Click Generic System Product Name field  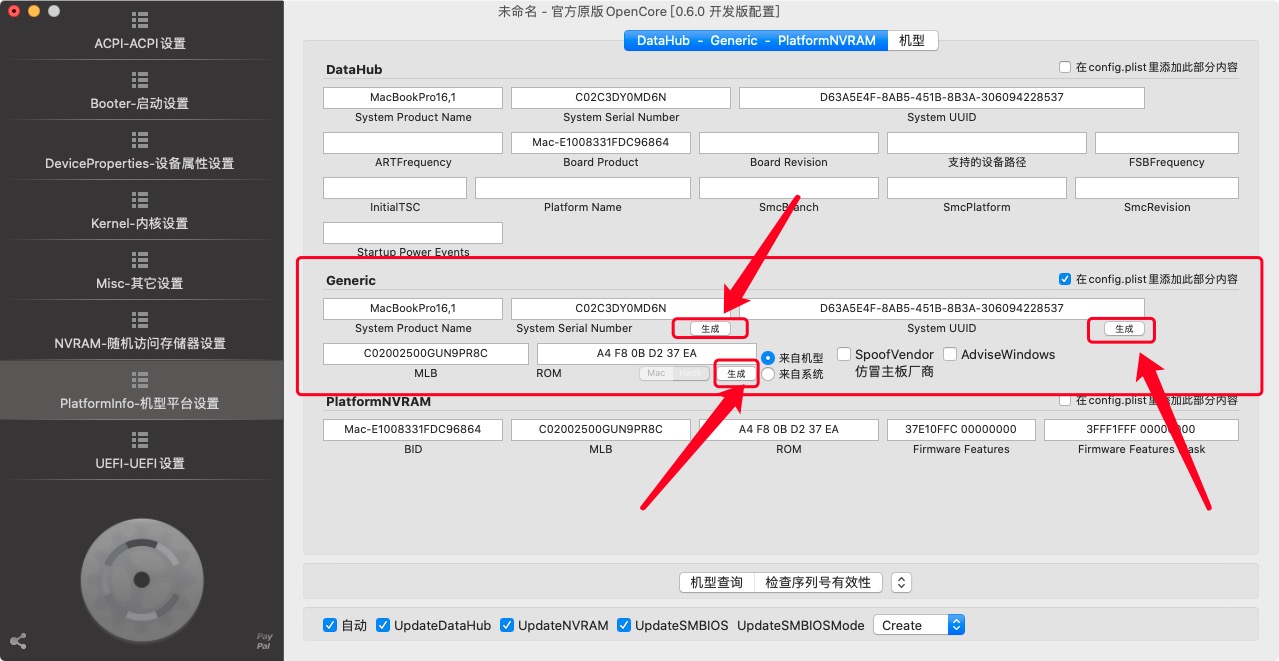[x=413, y=309]
